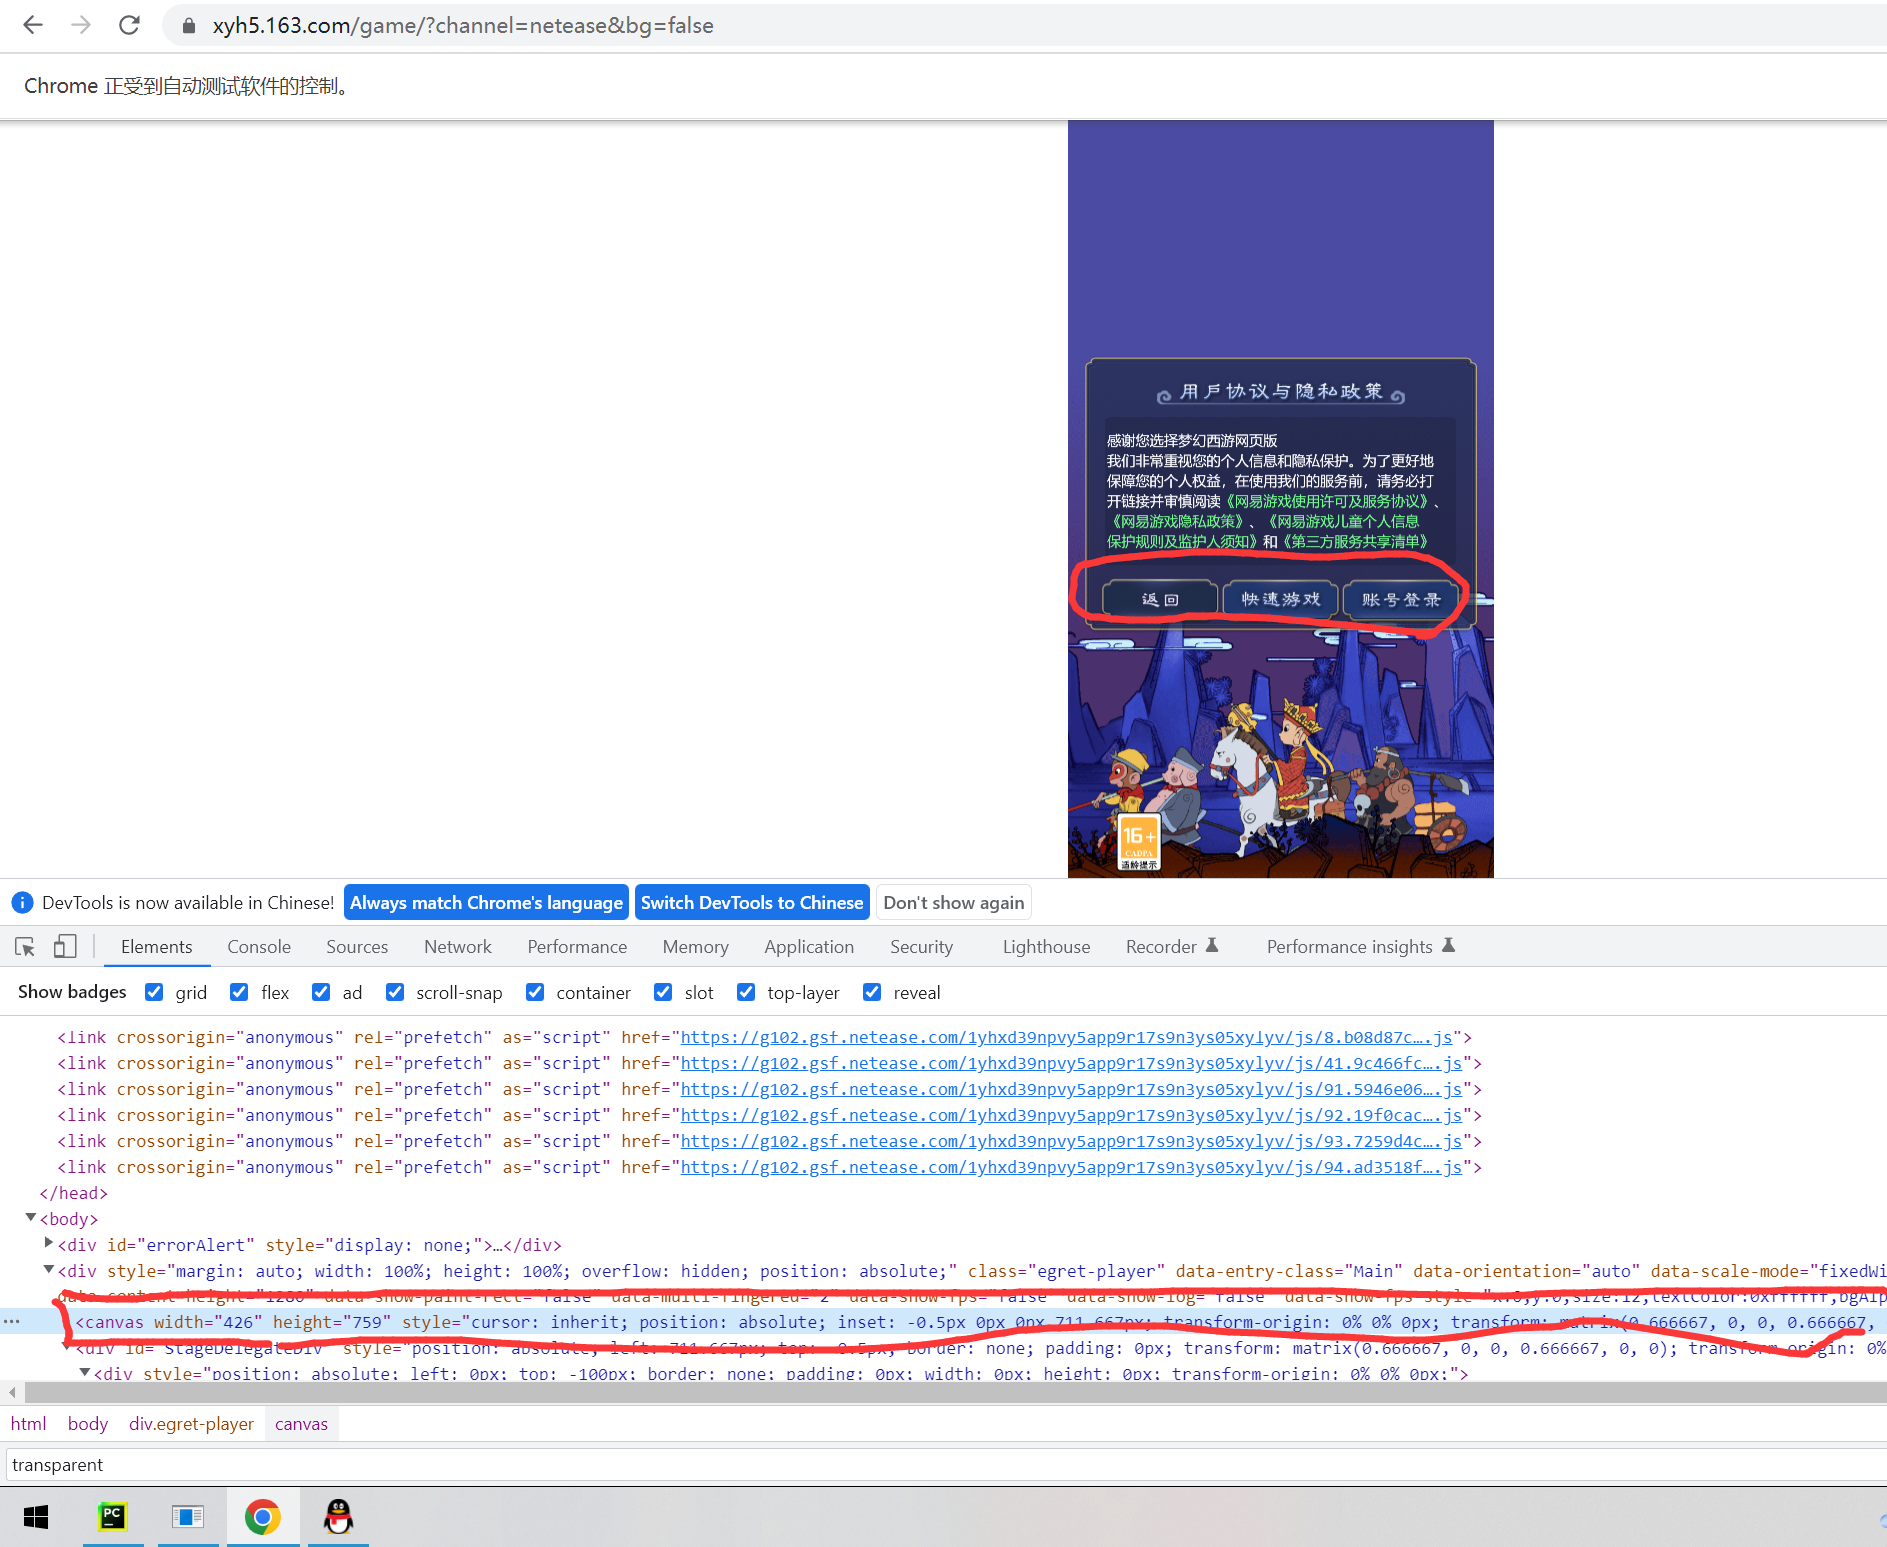
Task: Select canvas in the breadcrumb bar
Action: pyautogui.click(x=301, y=1423)
